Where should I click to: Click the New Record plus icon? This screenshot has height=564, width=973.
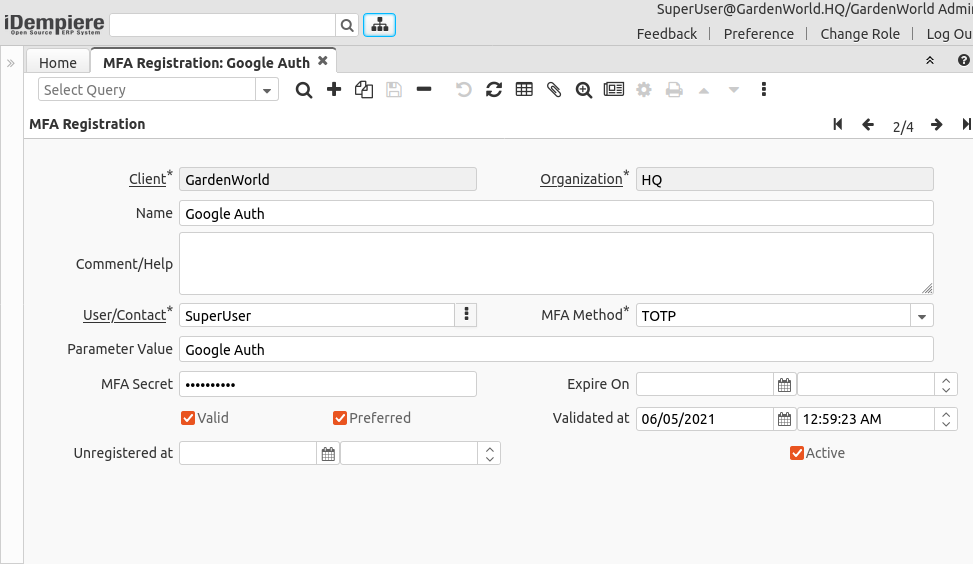click(334, 90)
